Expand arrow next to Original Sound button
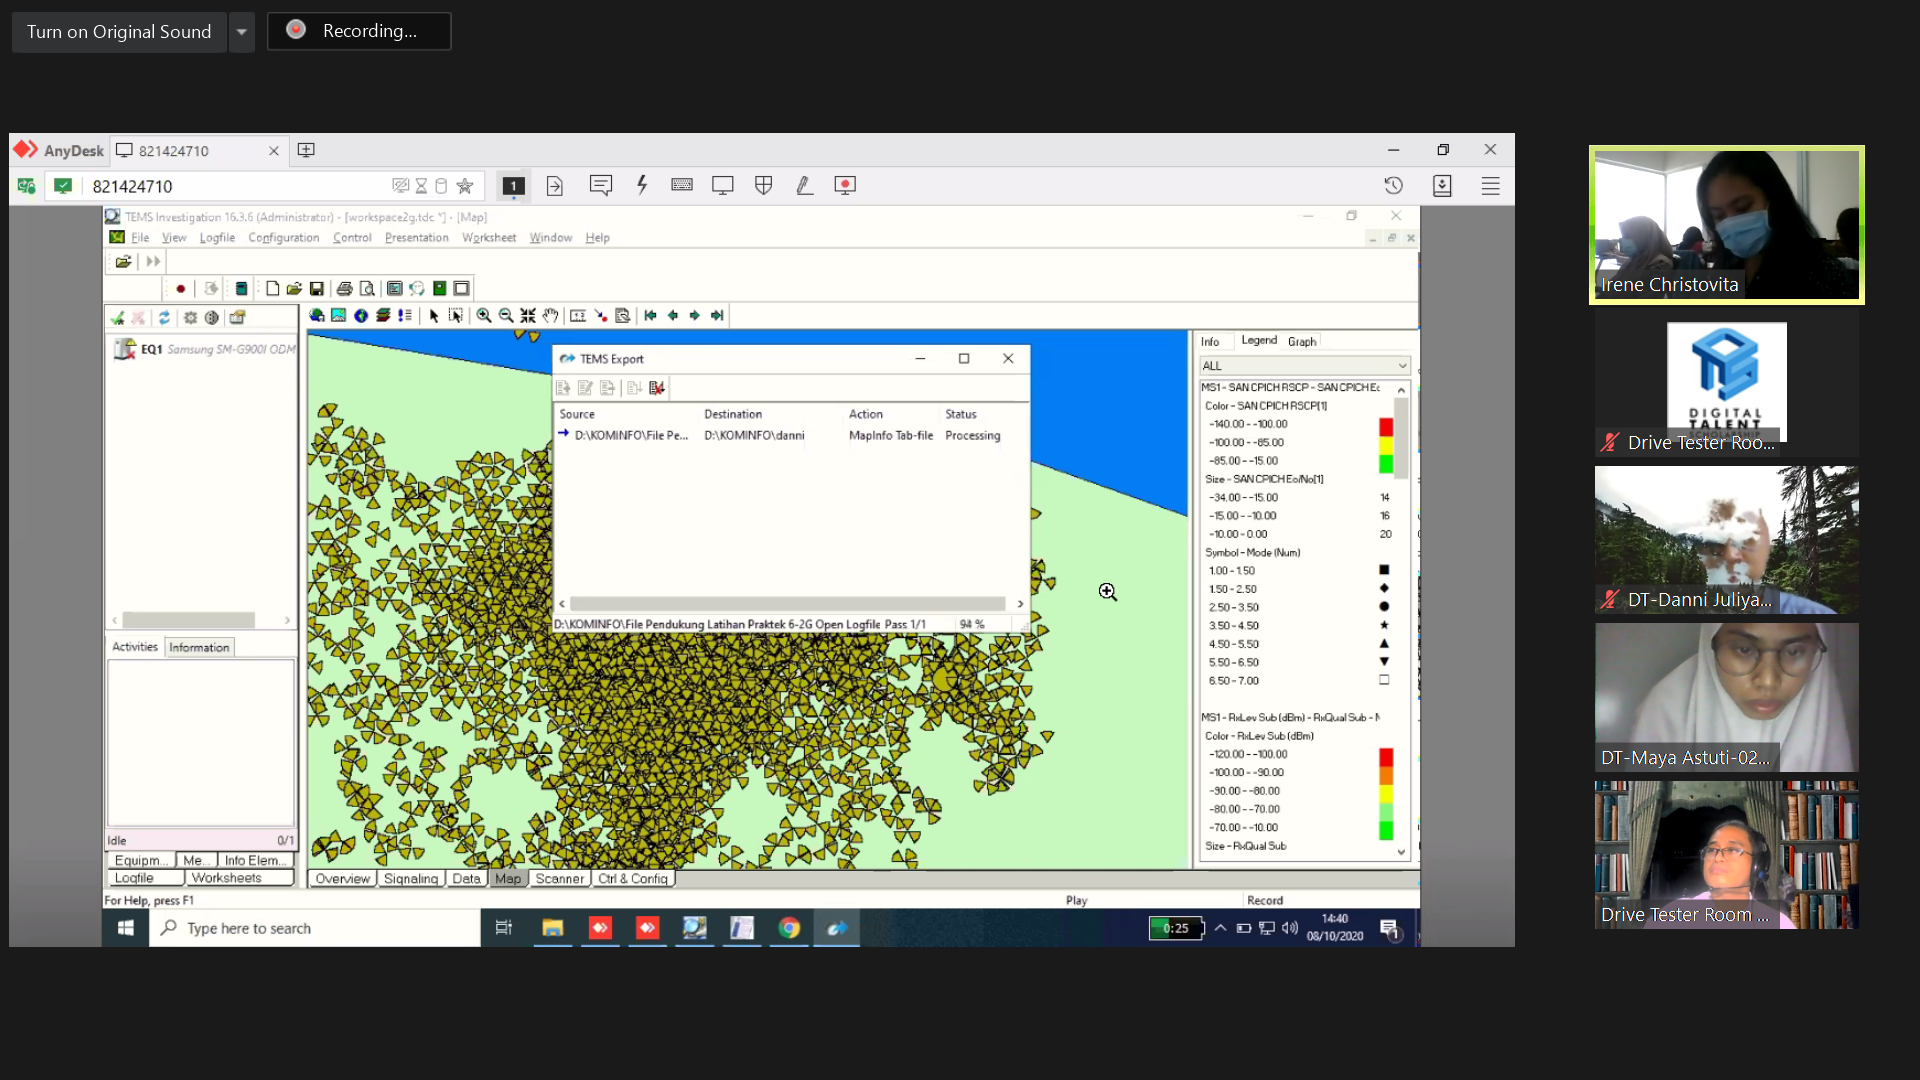Image resolution: width=1920 pixels, height=1080 pixels. (242, 31)
